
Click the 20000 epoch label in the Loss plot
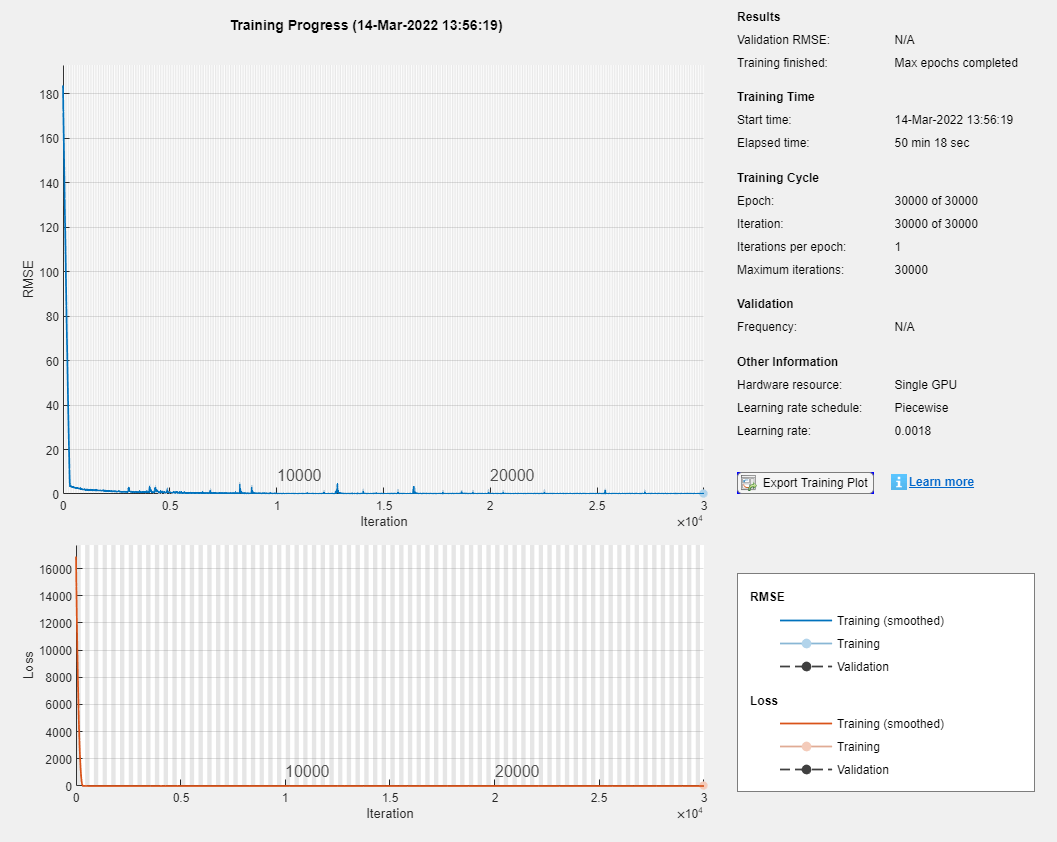pos(516,772)
